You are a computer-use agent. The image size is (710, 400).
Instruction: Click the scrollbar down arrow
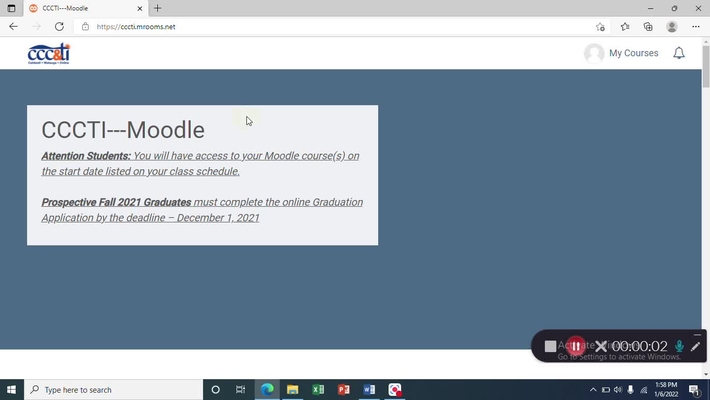(706, 375)
